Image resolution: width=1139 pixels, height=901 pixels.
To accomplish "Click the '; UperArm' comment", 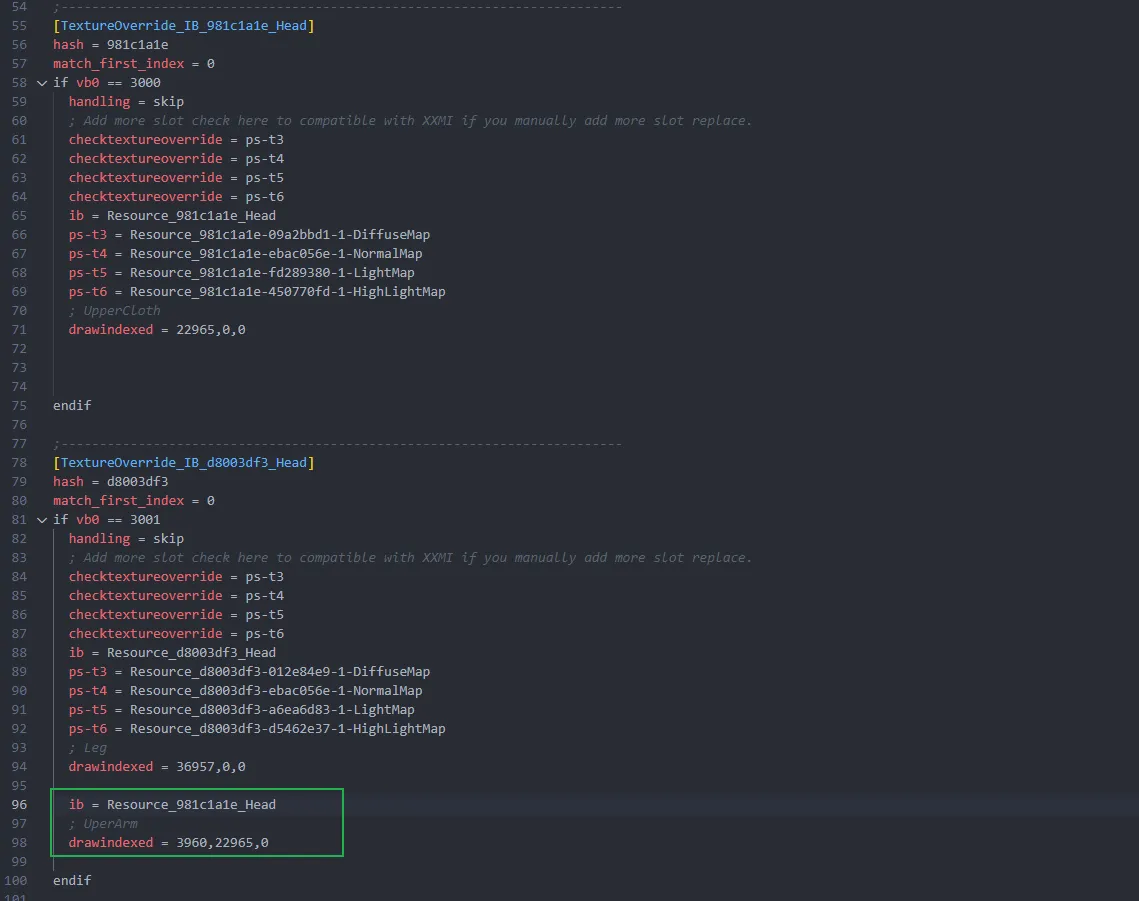I will (x=103, y=823).
